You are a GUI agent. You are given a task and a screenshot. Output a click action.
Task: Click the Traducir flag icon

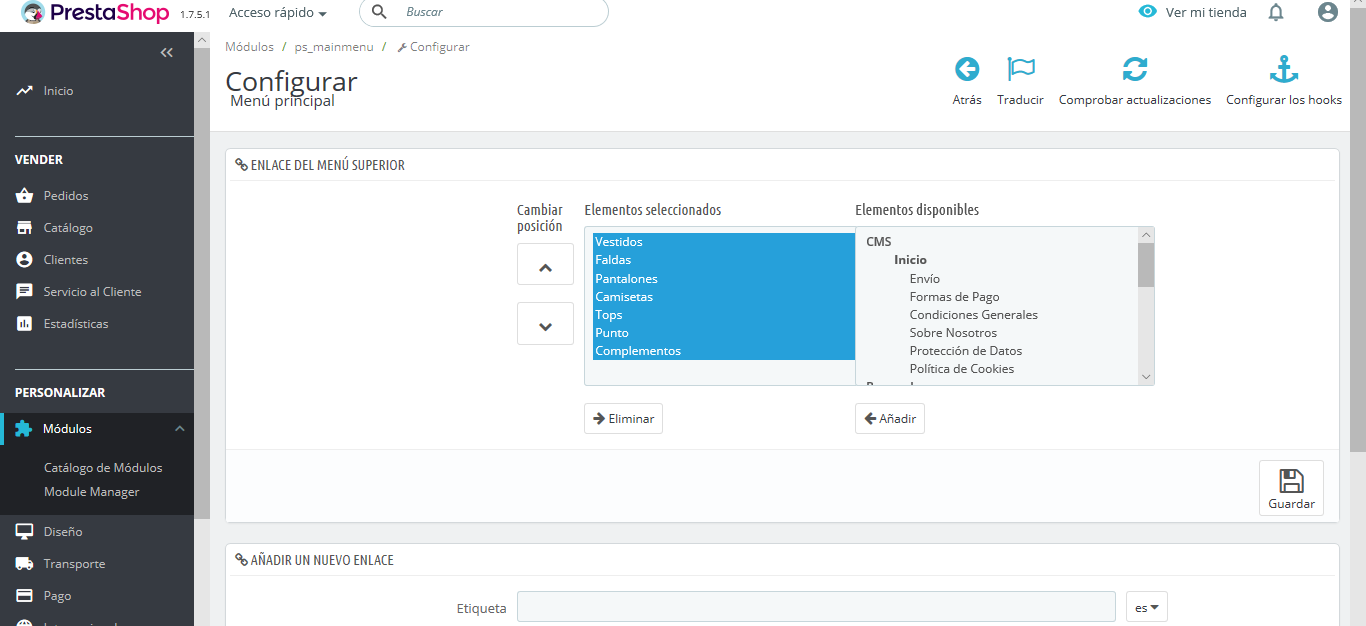tap(1021, 69)
